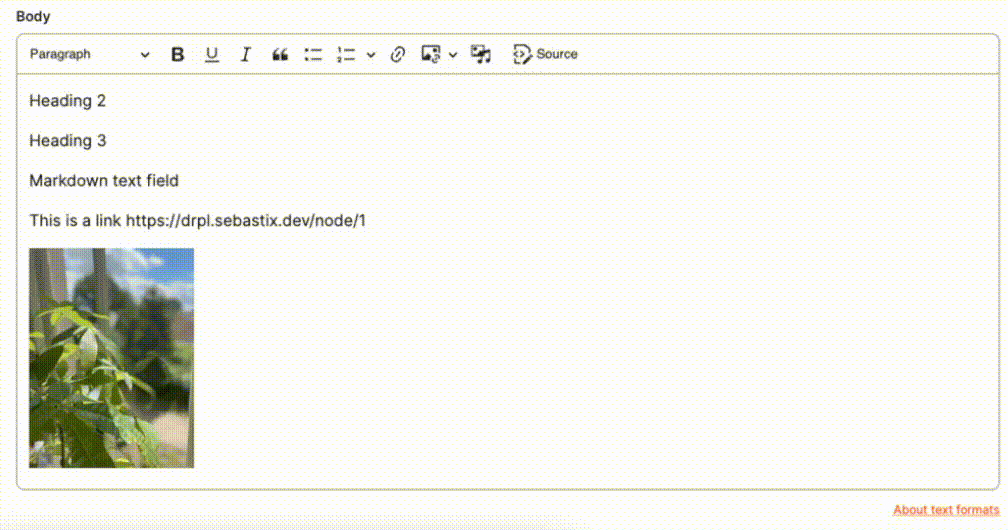1008x530 pixels.
Task: Apply underline formatting
Action: [212, 55]
